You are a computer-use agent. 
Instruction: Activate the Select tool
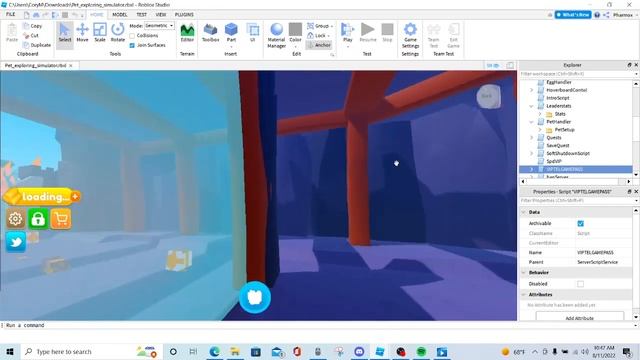click(64, 33)
